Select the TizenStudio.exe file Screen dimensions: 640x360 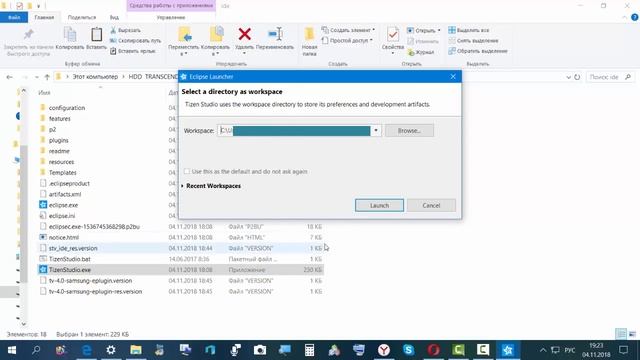tap(70, 270)
